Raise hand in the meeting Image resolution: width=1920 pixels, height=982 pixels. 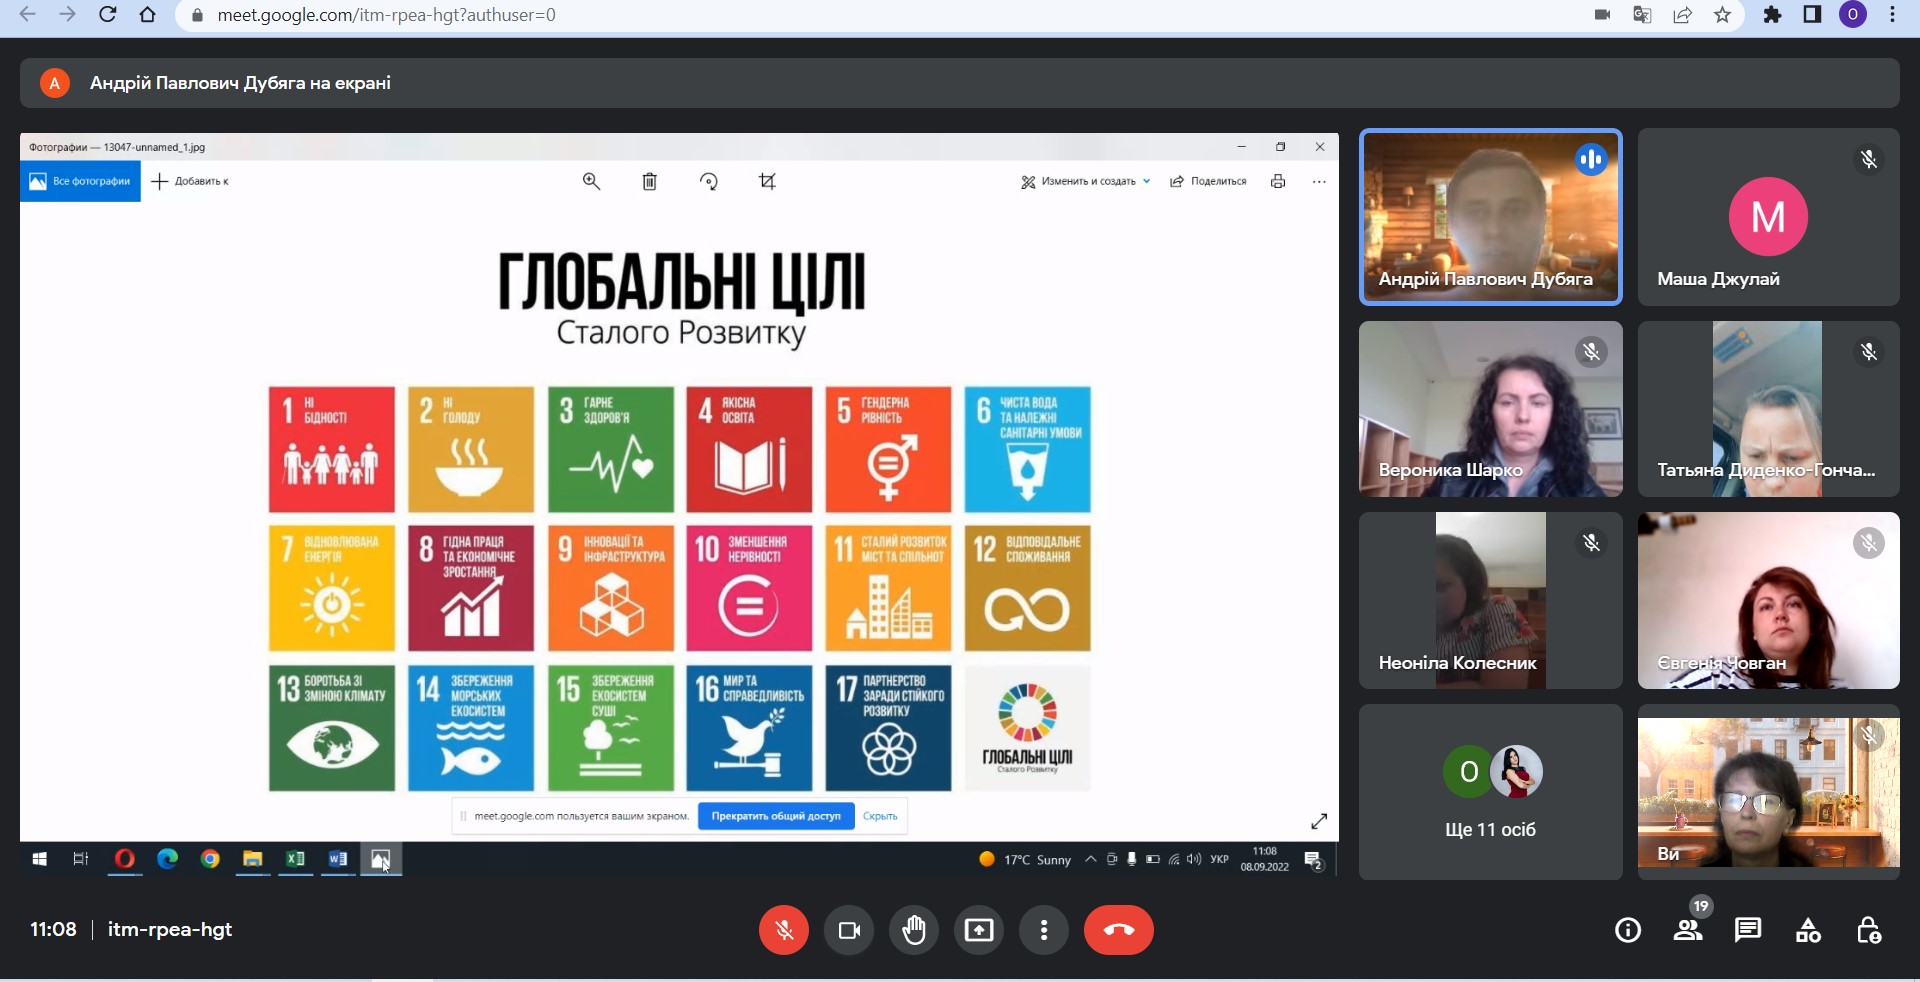click(x=914, y=930)
